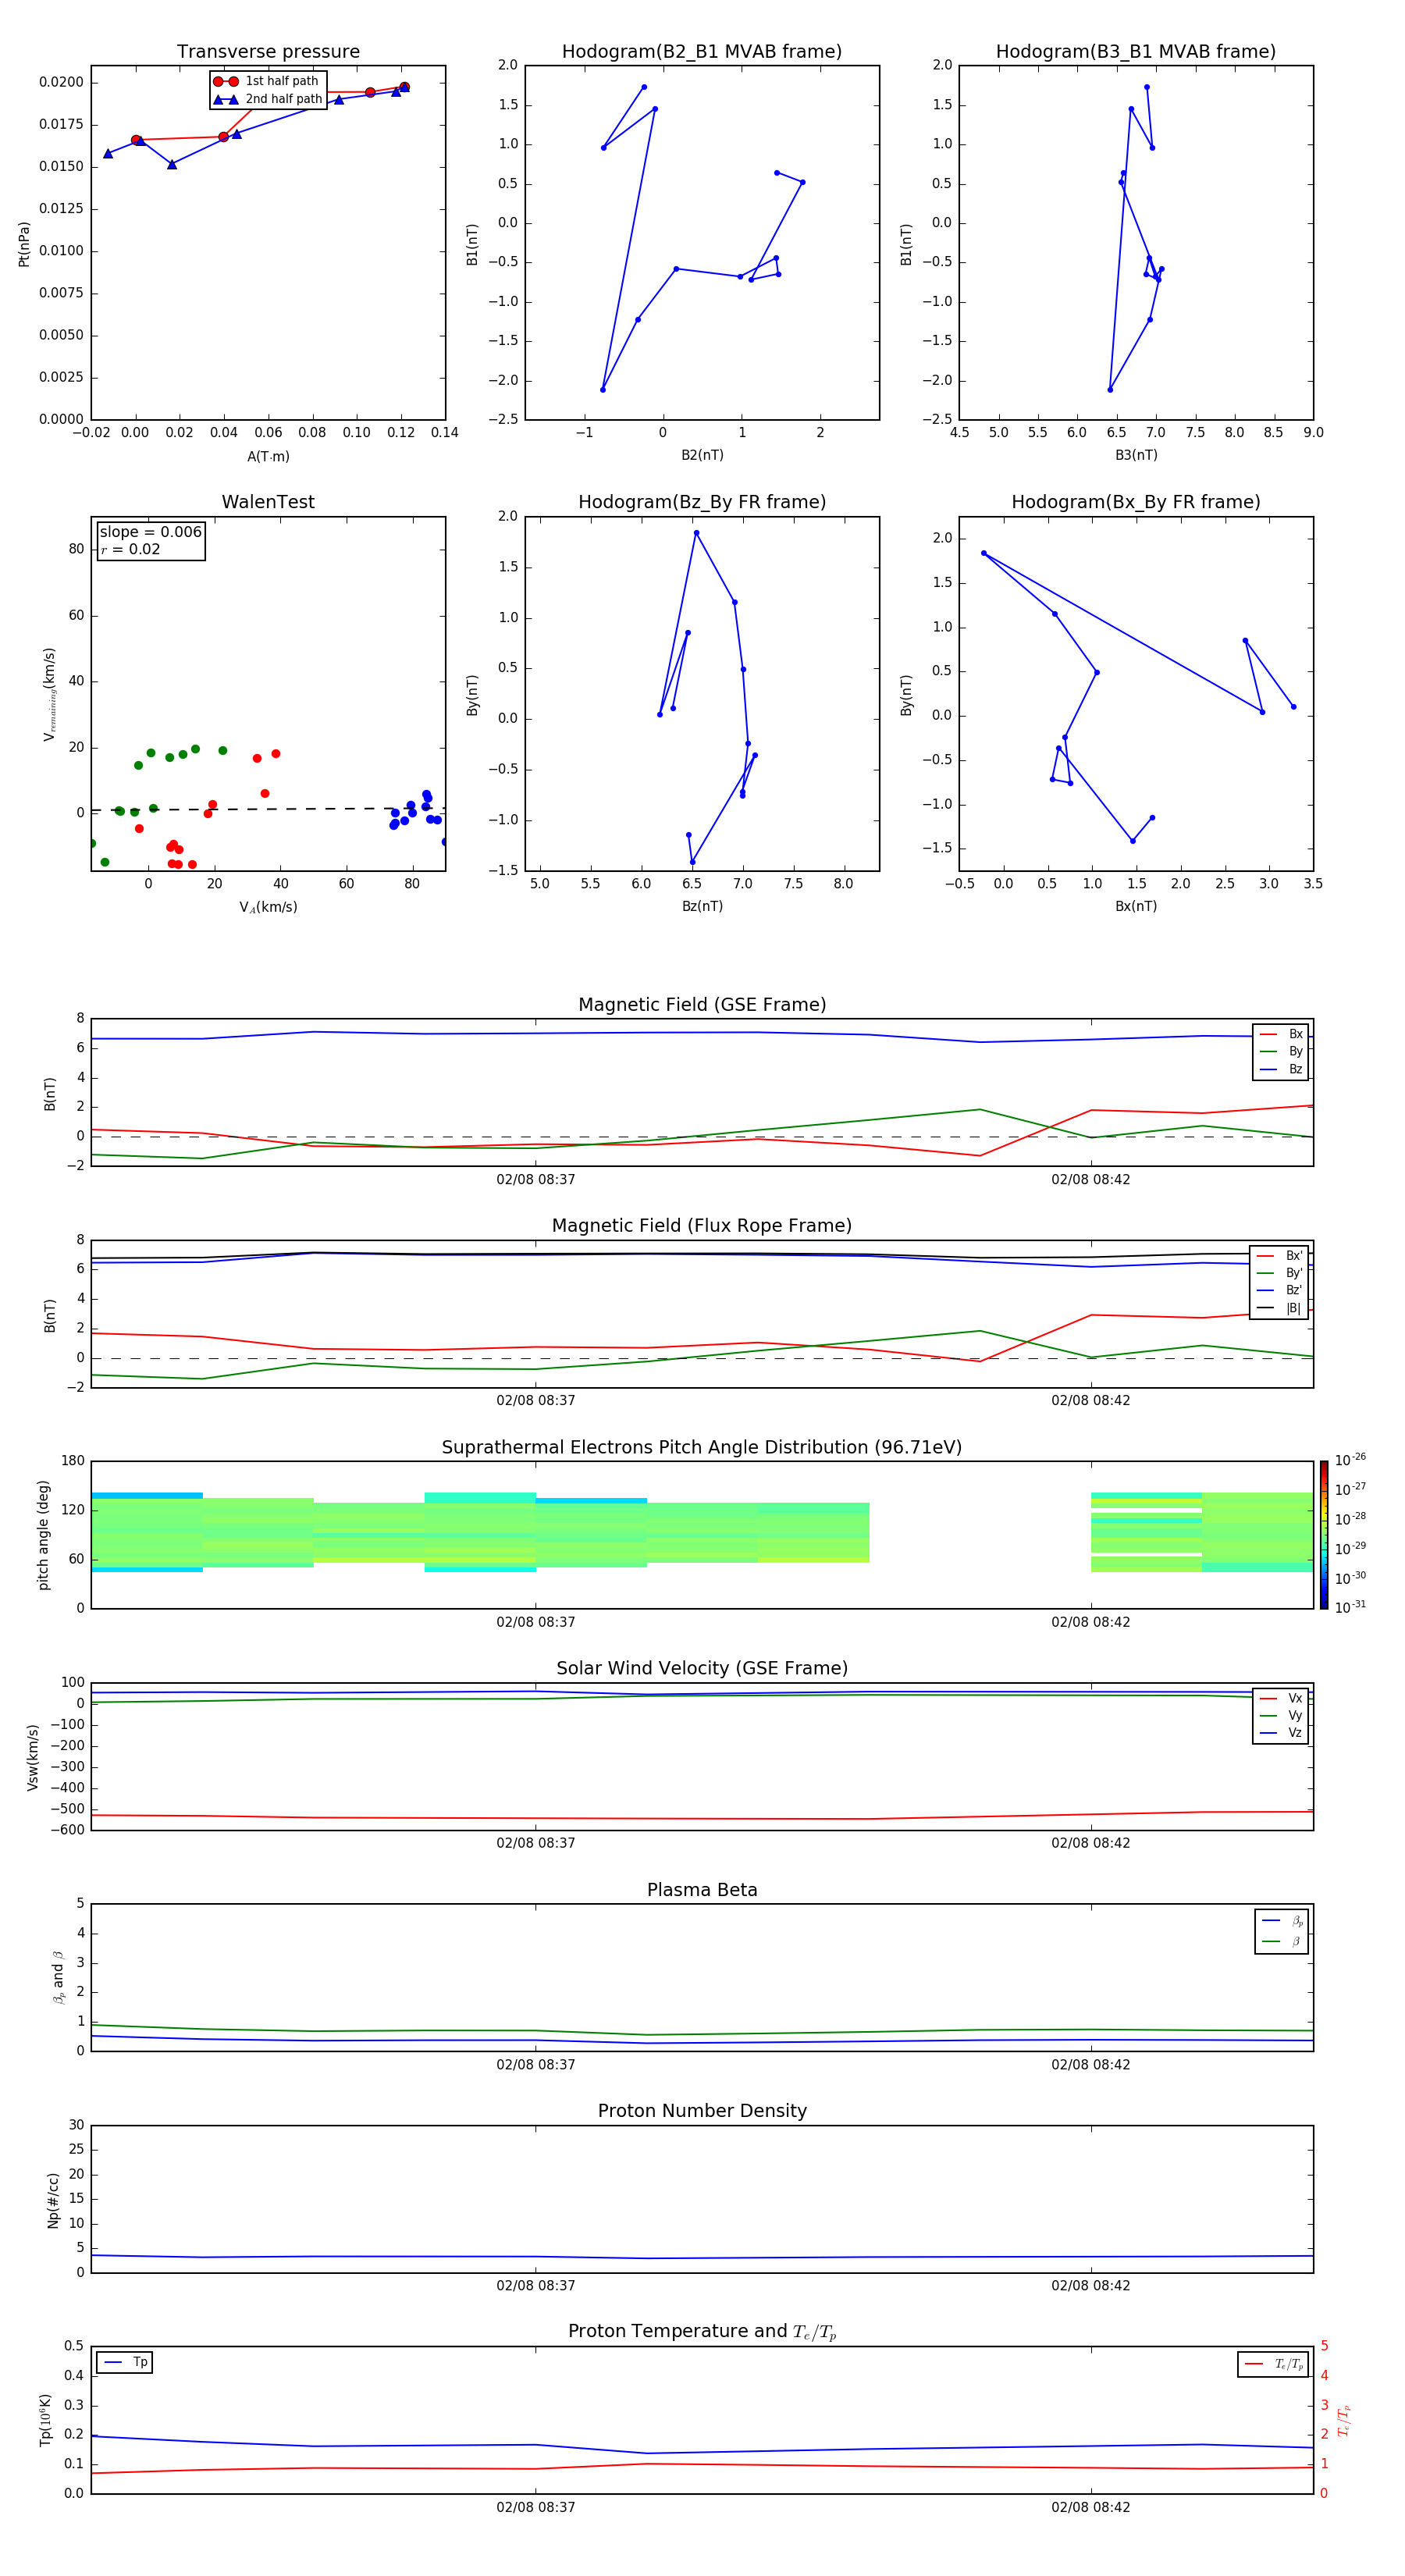Click the 'Magnetic Field (Flux Rope Frame)' title
Screen dimensions: 1405x2576
coord(702,1226)
